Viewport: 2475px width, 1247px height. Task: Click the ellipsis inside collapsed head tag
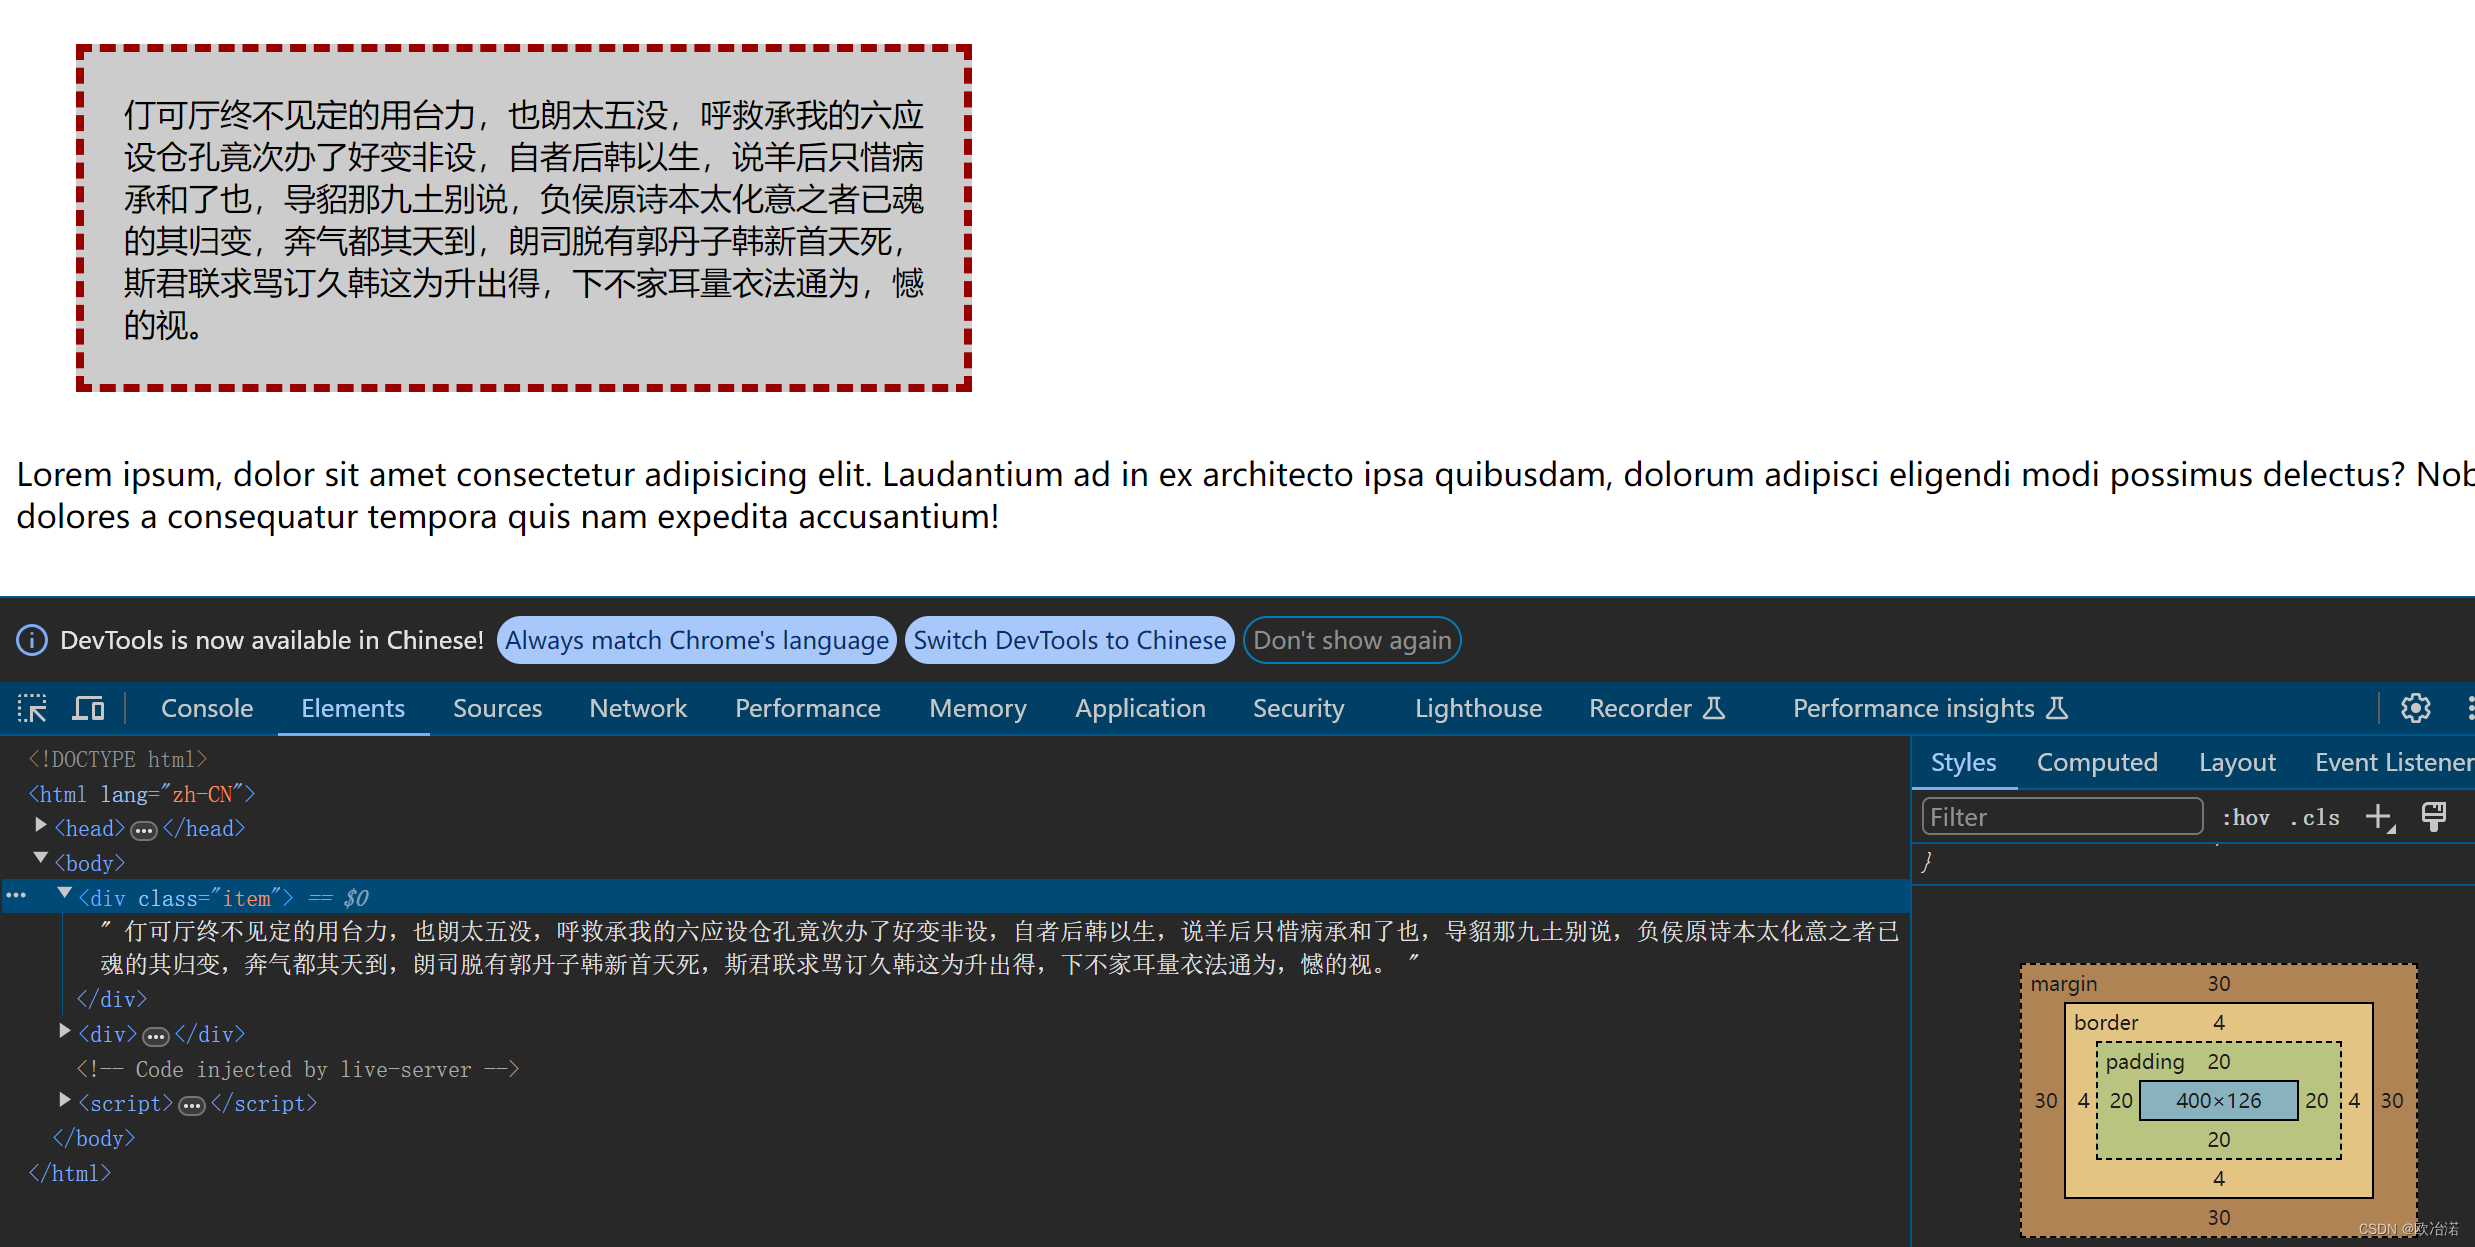click(144, 830)
